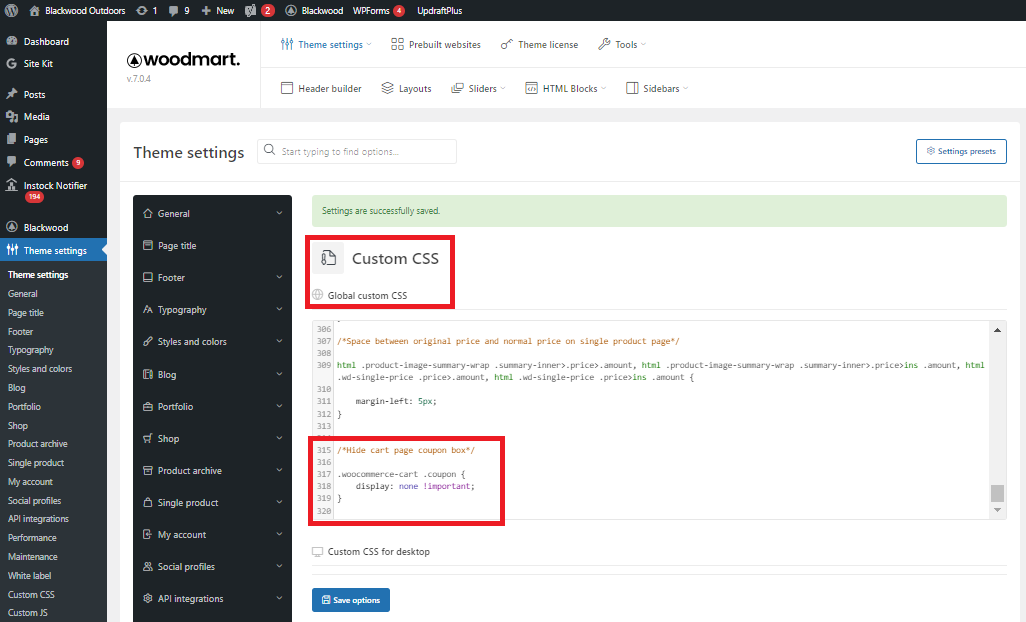Open Theme license tab
Screen dimensions: 1026x622
pos(539,44)
